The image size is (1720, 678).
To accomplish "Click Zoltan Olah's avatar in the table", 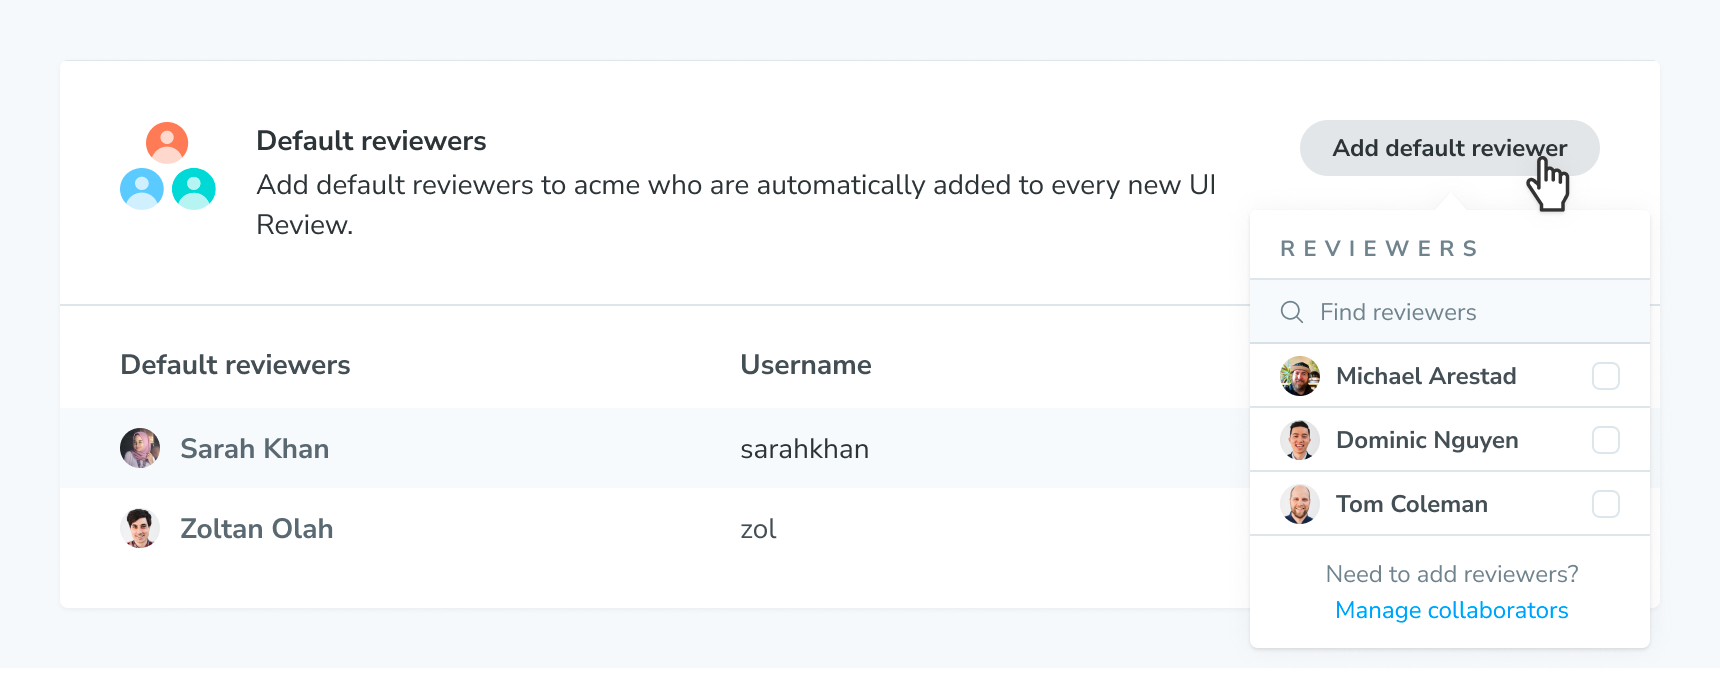I will point(140,528).
